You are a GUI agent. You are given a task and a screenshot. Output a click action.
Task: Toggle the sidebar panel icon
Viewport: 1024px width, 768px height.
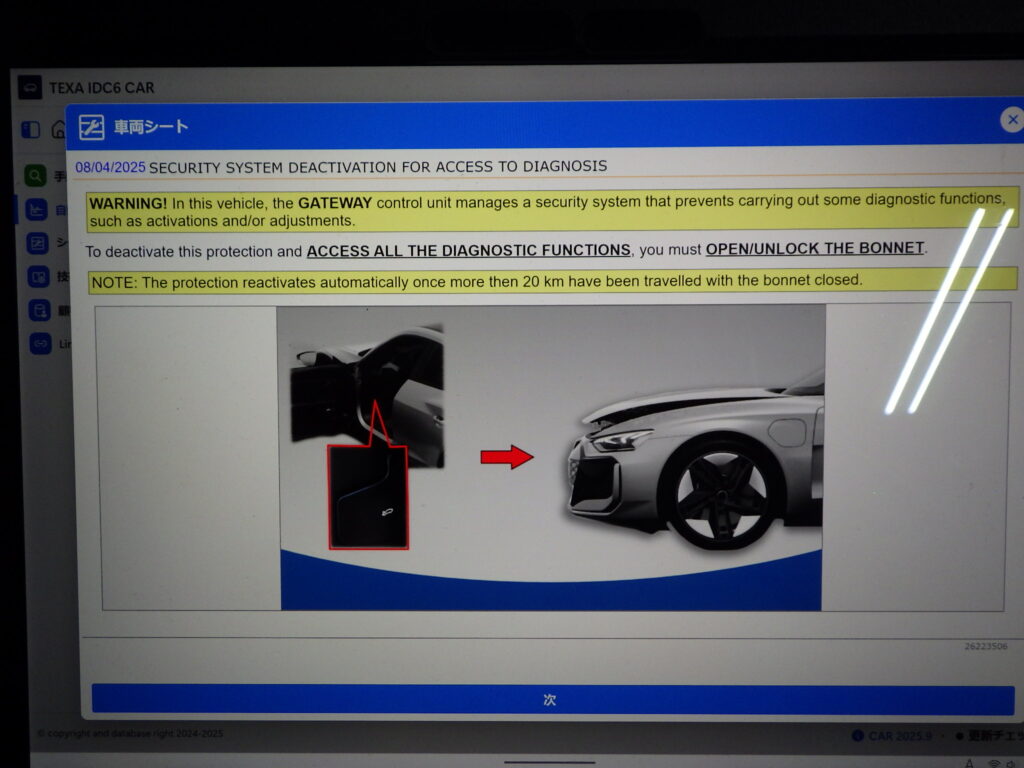[31, 130]
